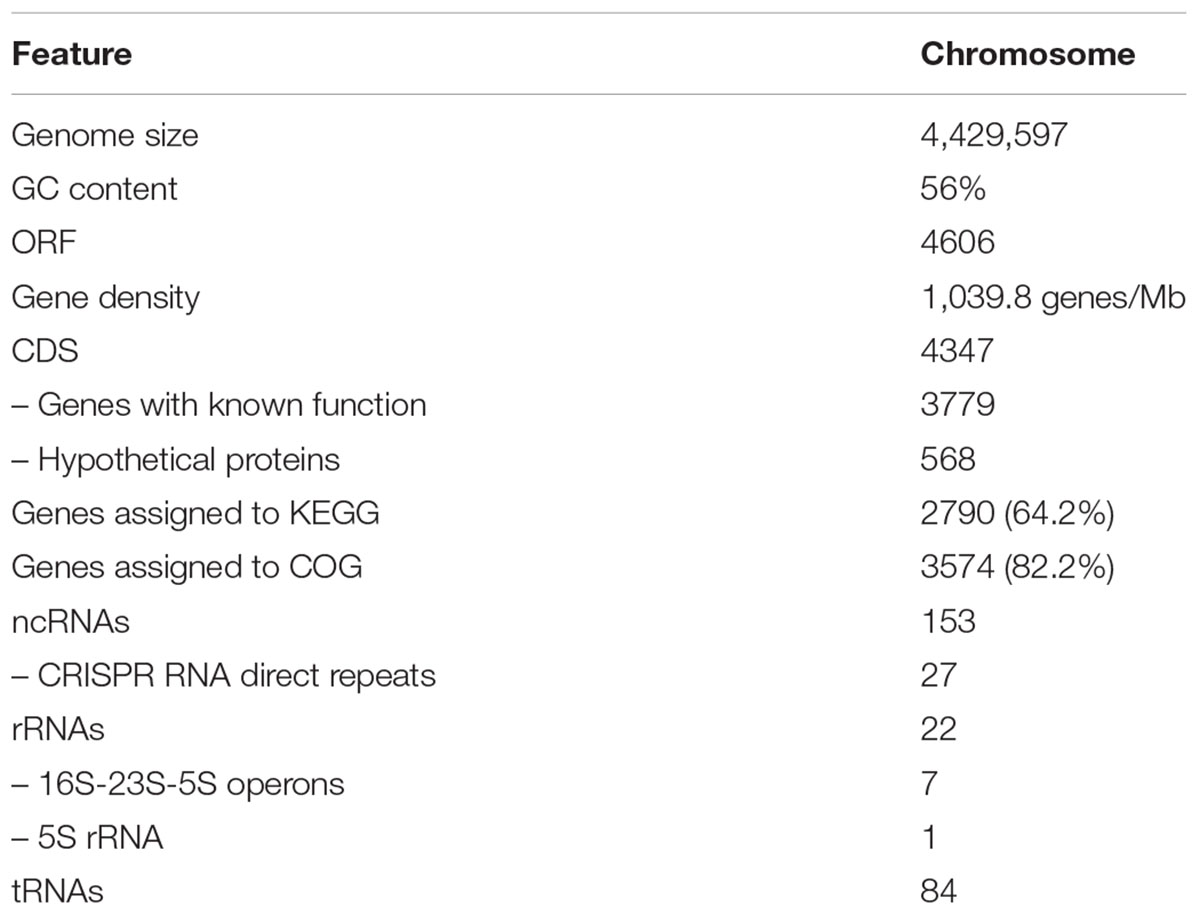1200x915 pixels.
Task: Click the Chromosome column header
Action: tap(1027, 53)
